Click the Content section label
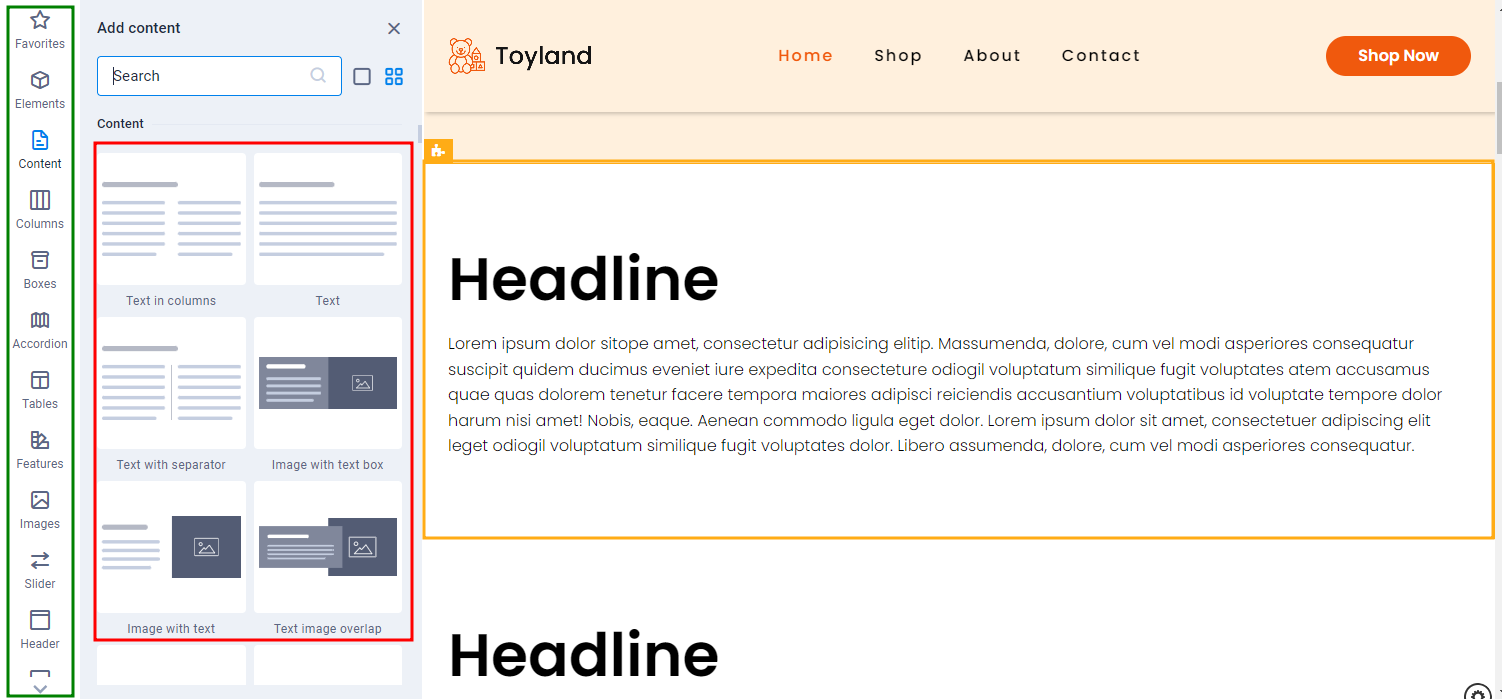The image size is (1502, 699). (120, 124)
